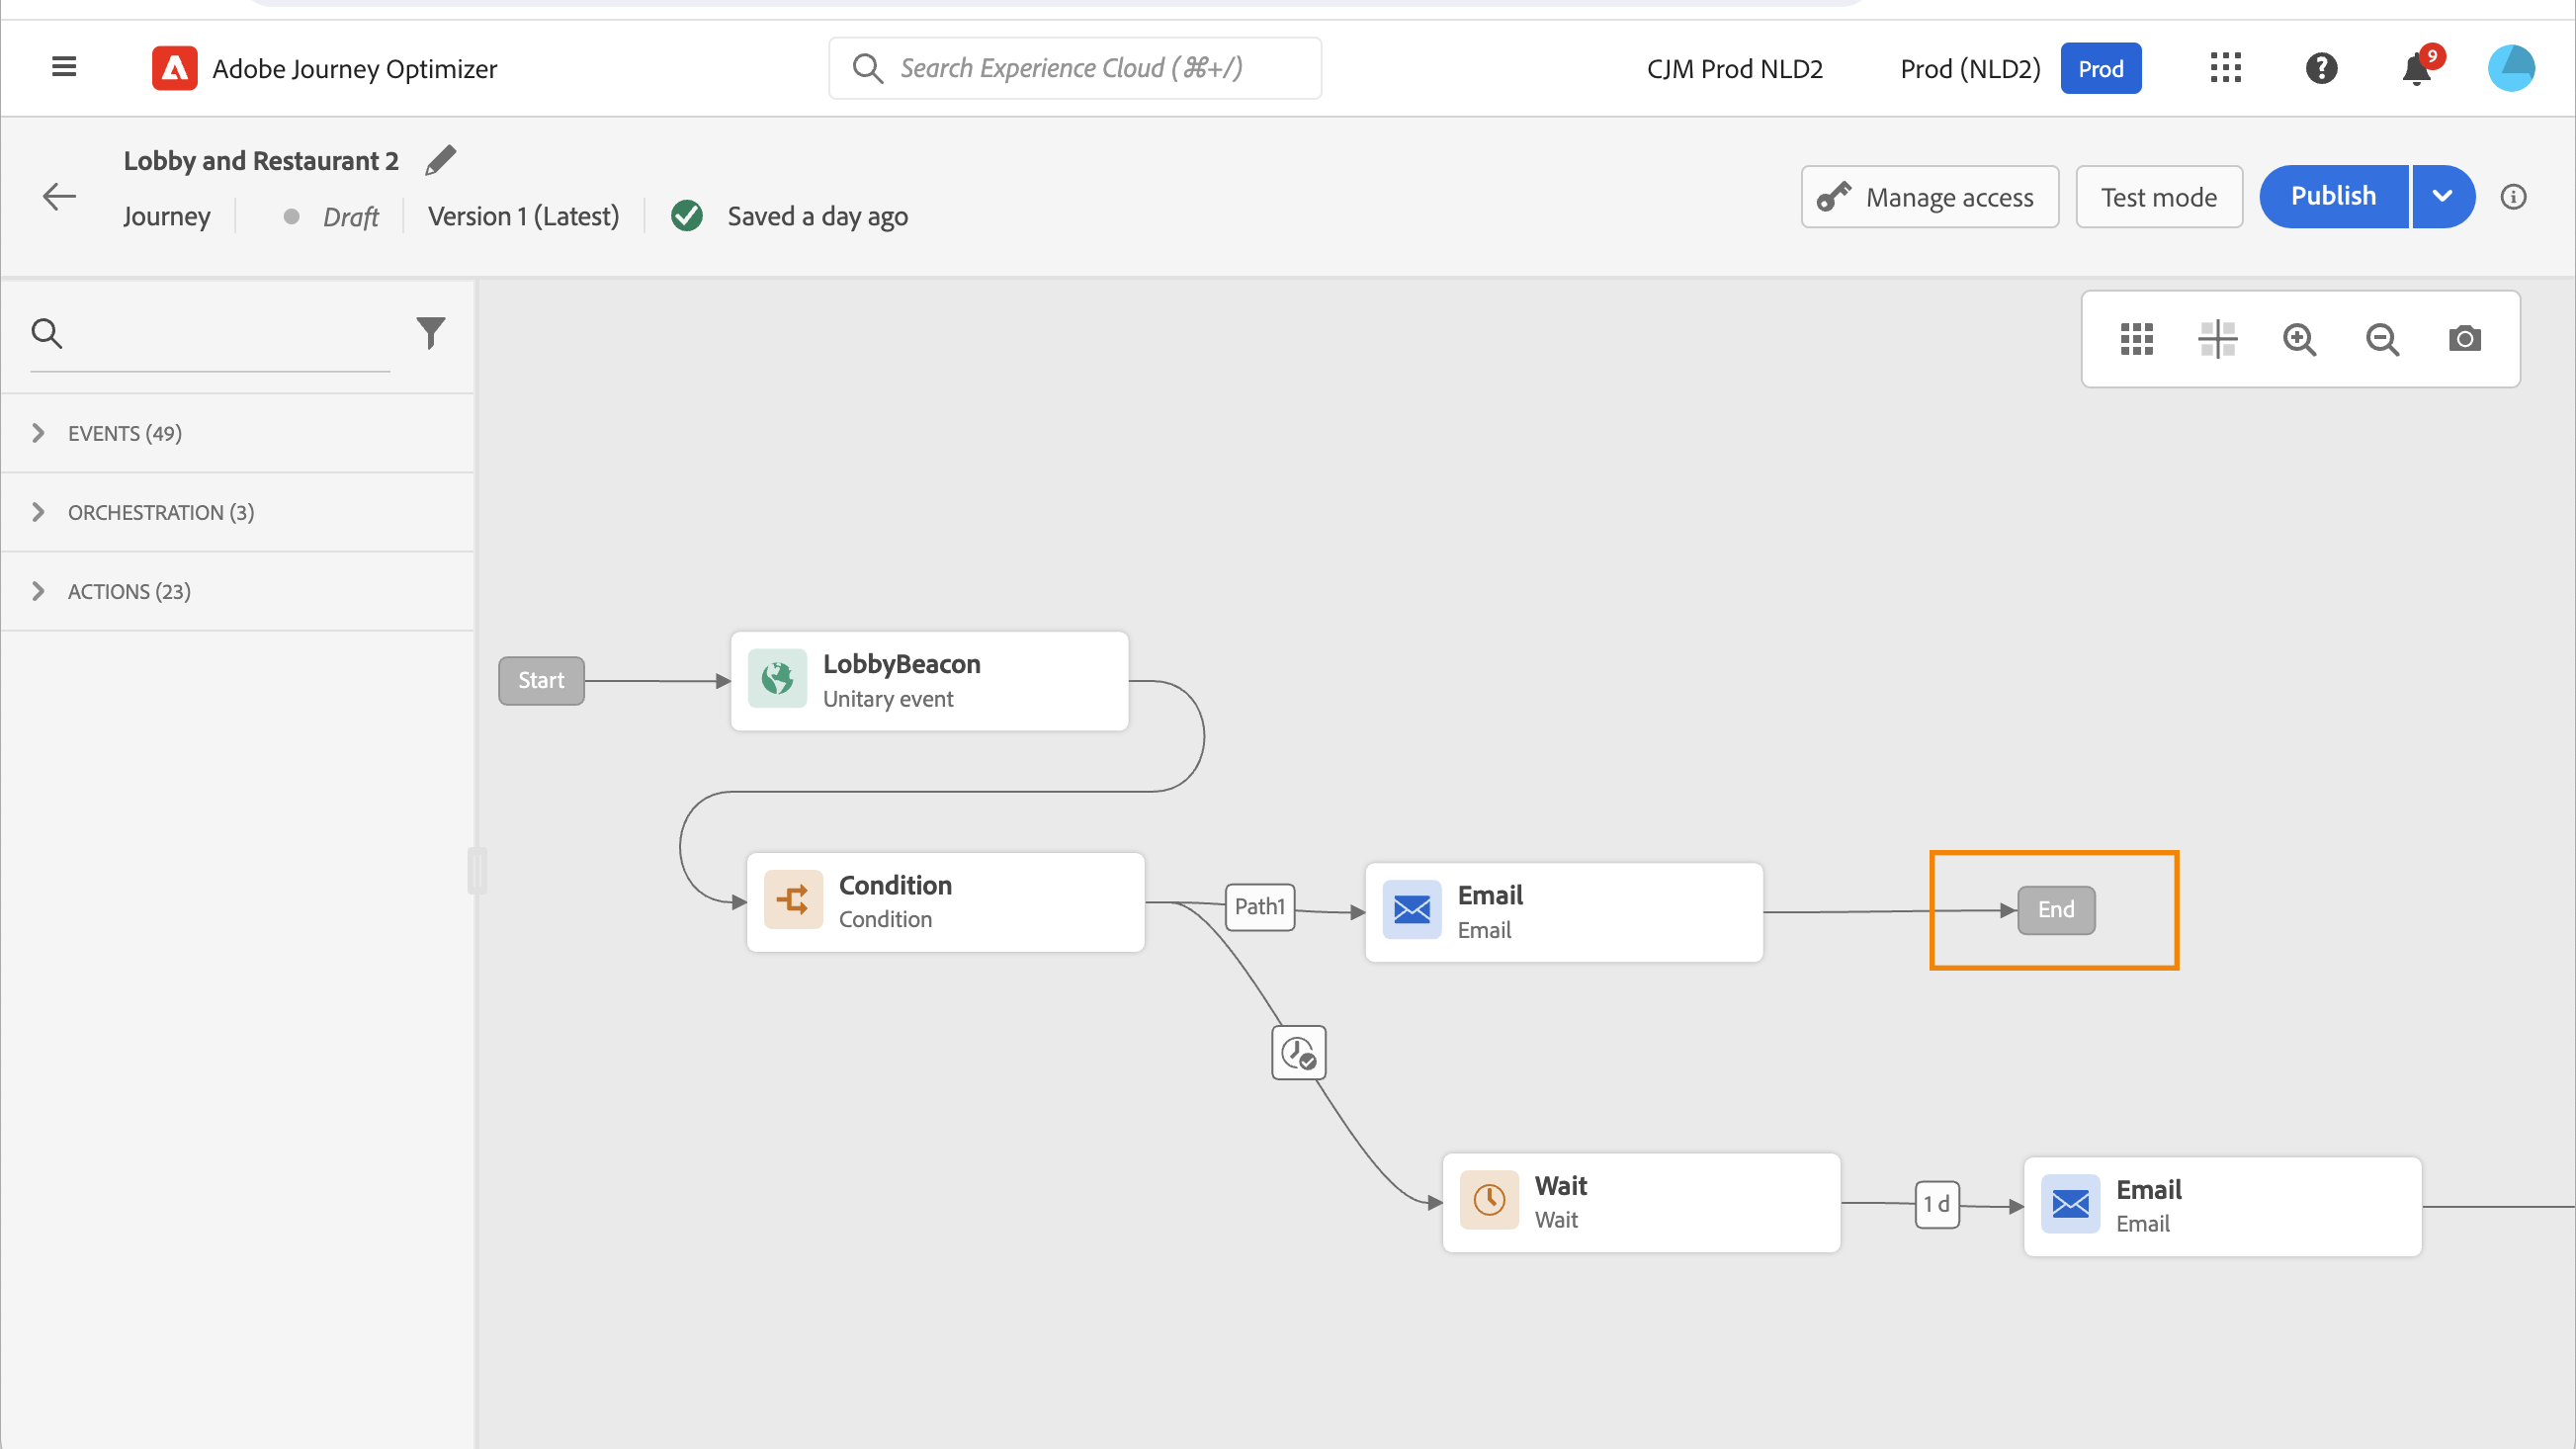Click the camera screenshot icon

pyautogui.click(x=2464, y=339)
